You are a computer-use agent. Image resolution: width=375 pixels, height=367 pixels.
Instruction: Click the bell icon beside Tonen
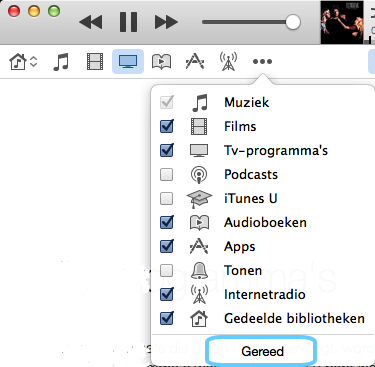click(x=199, y=270)
